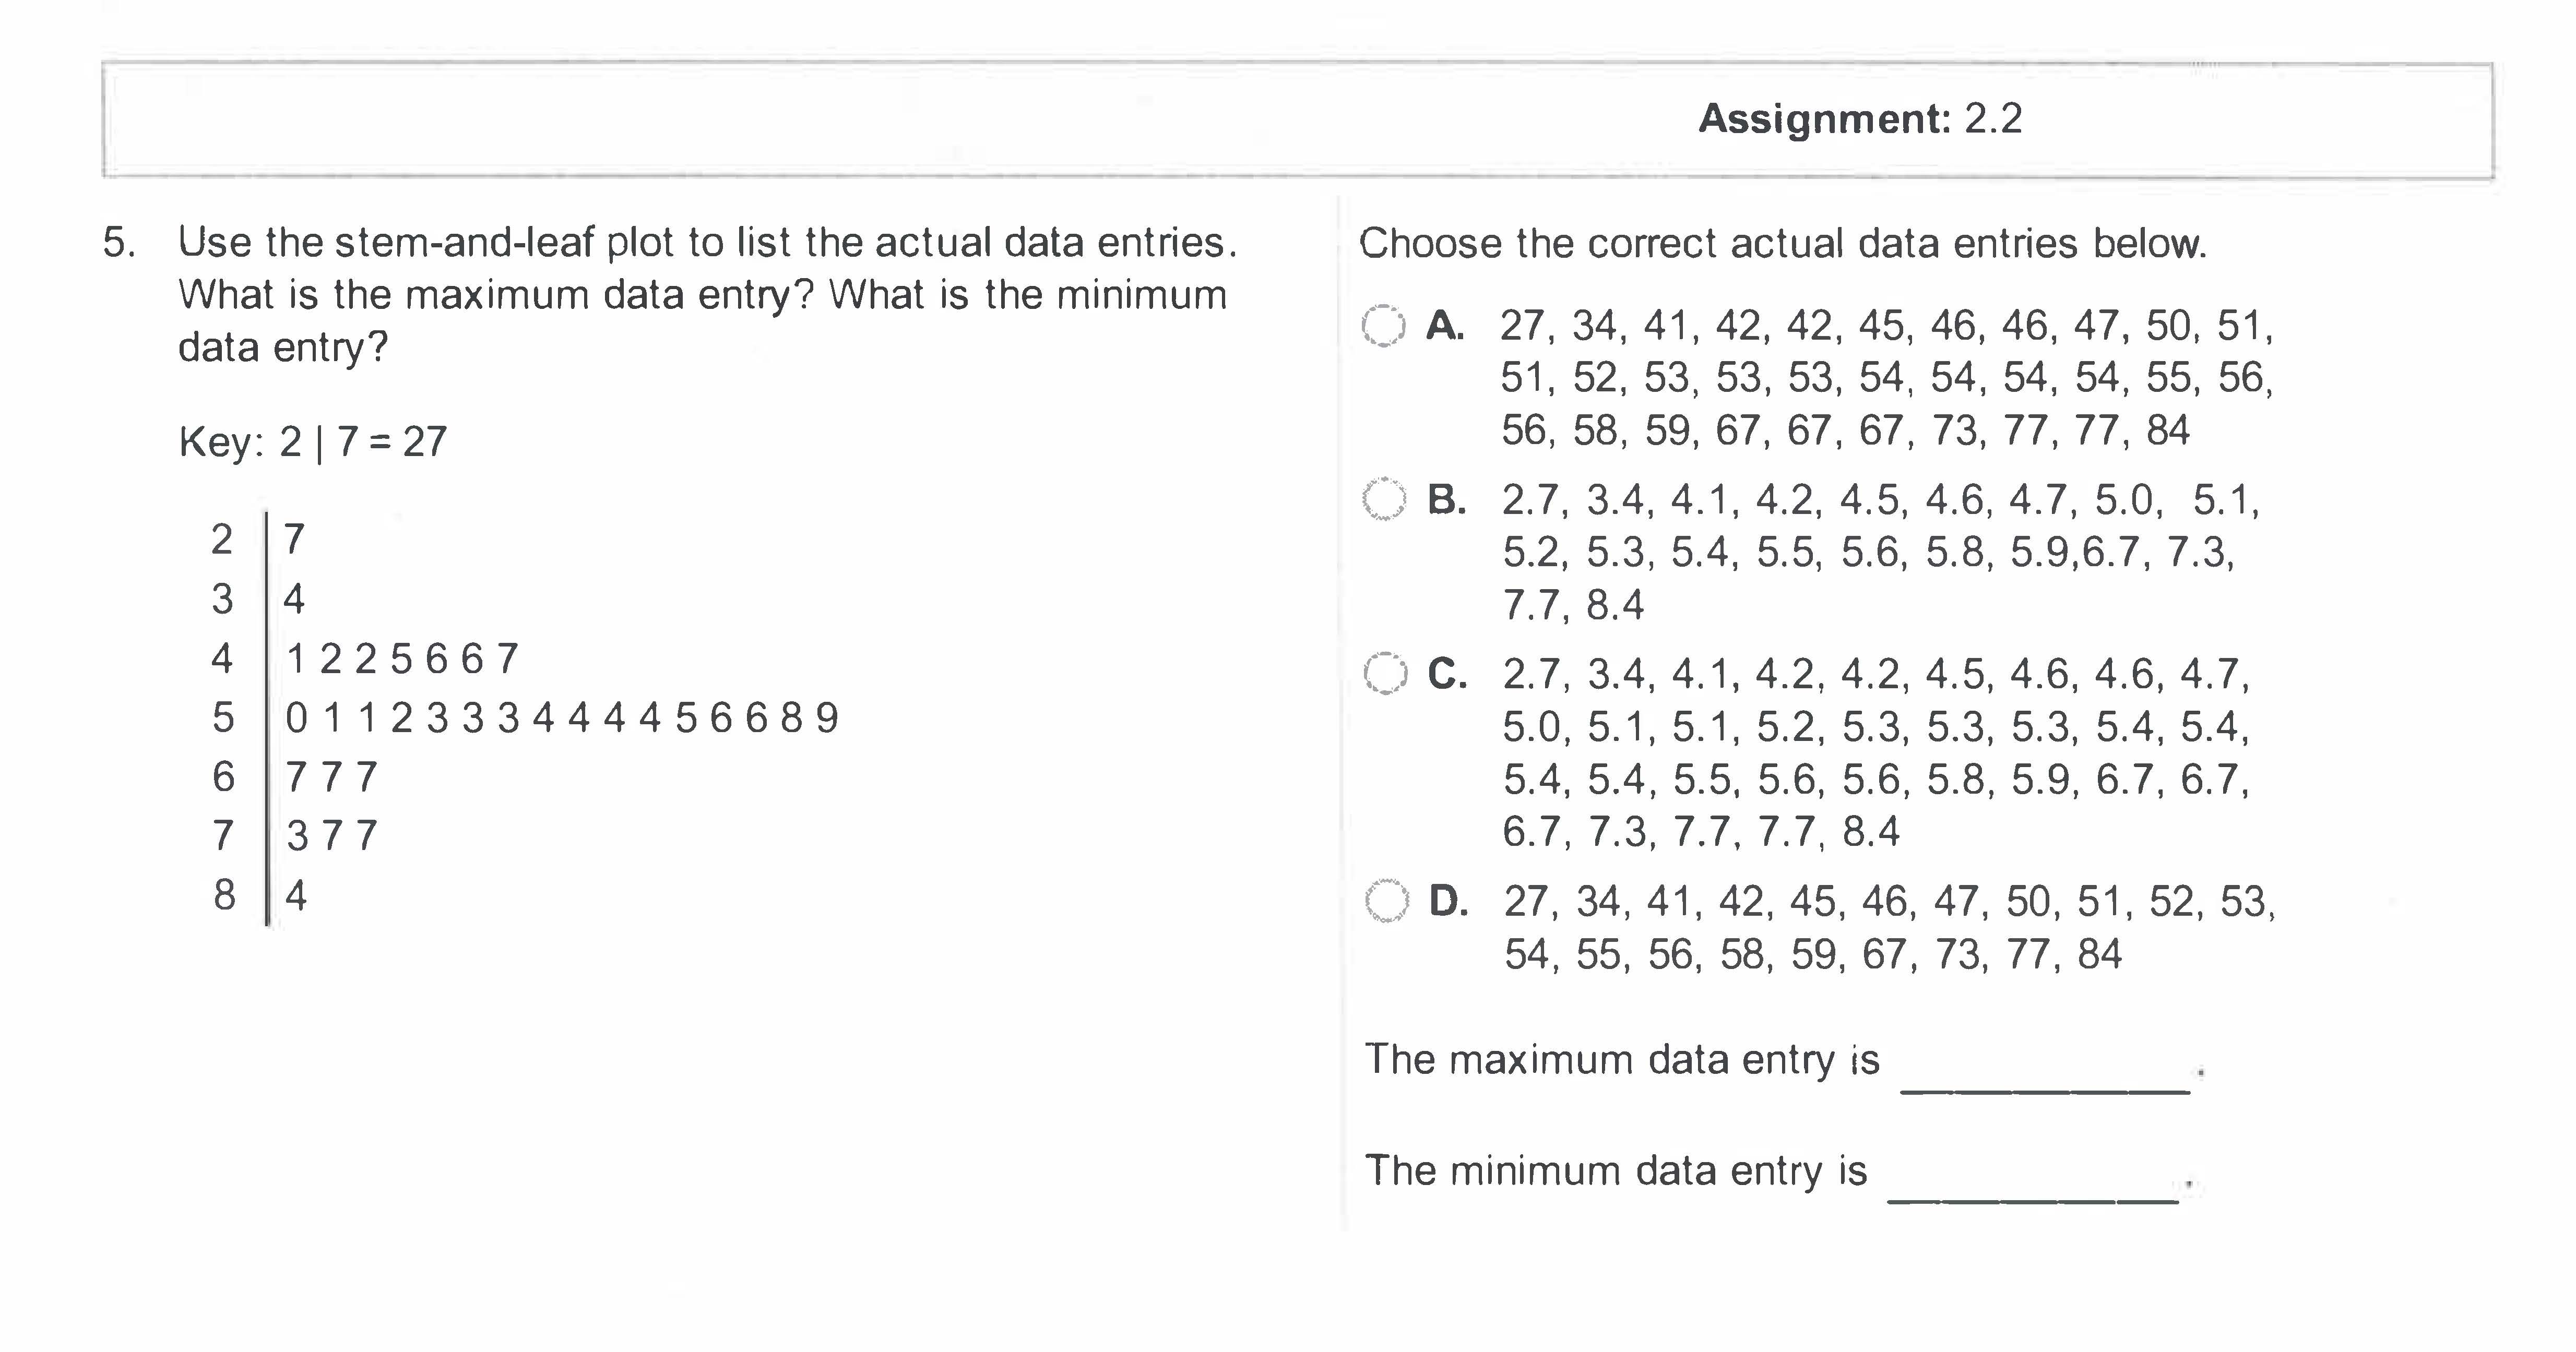Image resolution: width=2576 pixels, height=1352 pixels.
Task: Click the long leaves row for stem 5
Action: click(561, 718)
